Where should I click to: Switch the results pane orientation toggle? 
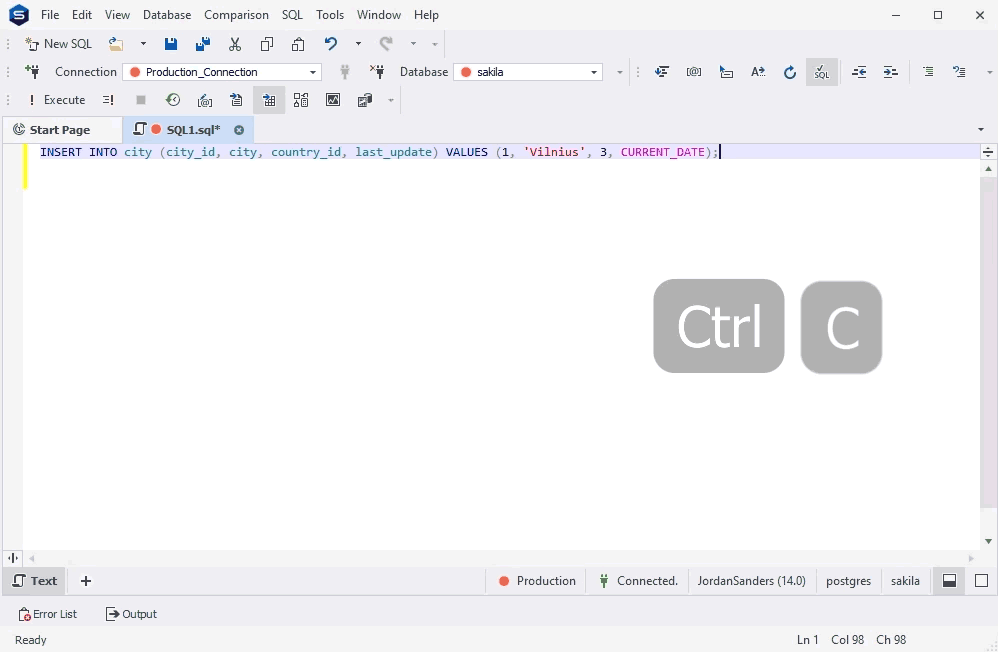[948, 580]
